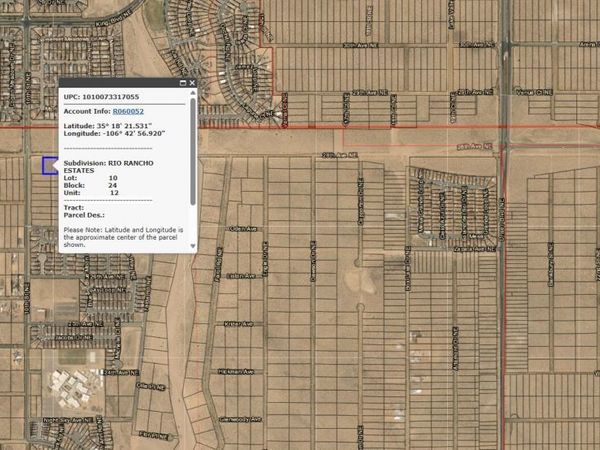Open account link R060052
This screenshot has width=600, height=450.
[128, 111]
